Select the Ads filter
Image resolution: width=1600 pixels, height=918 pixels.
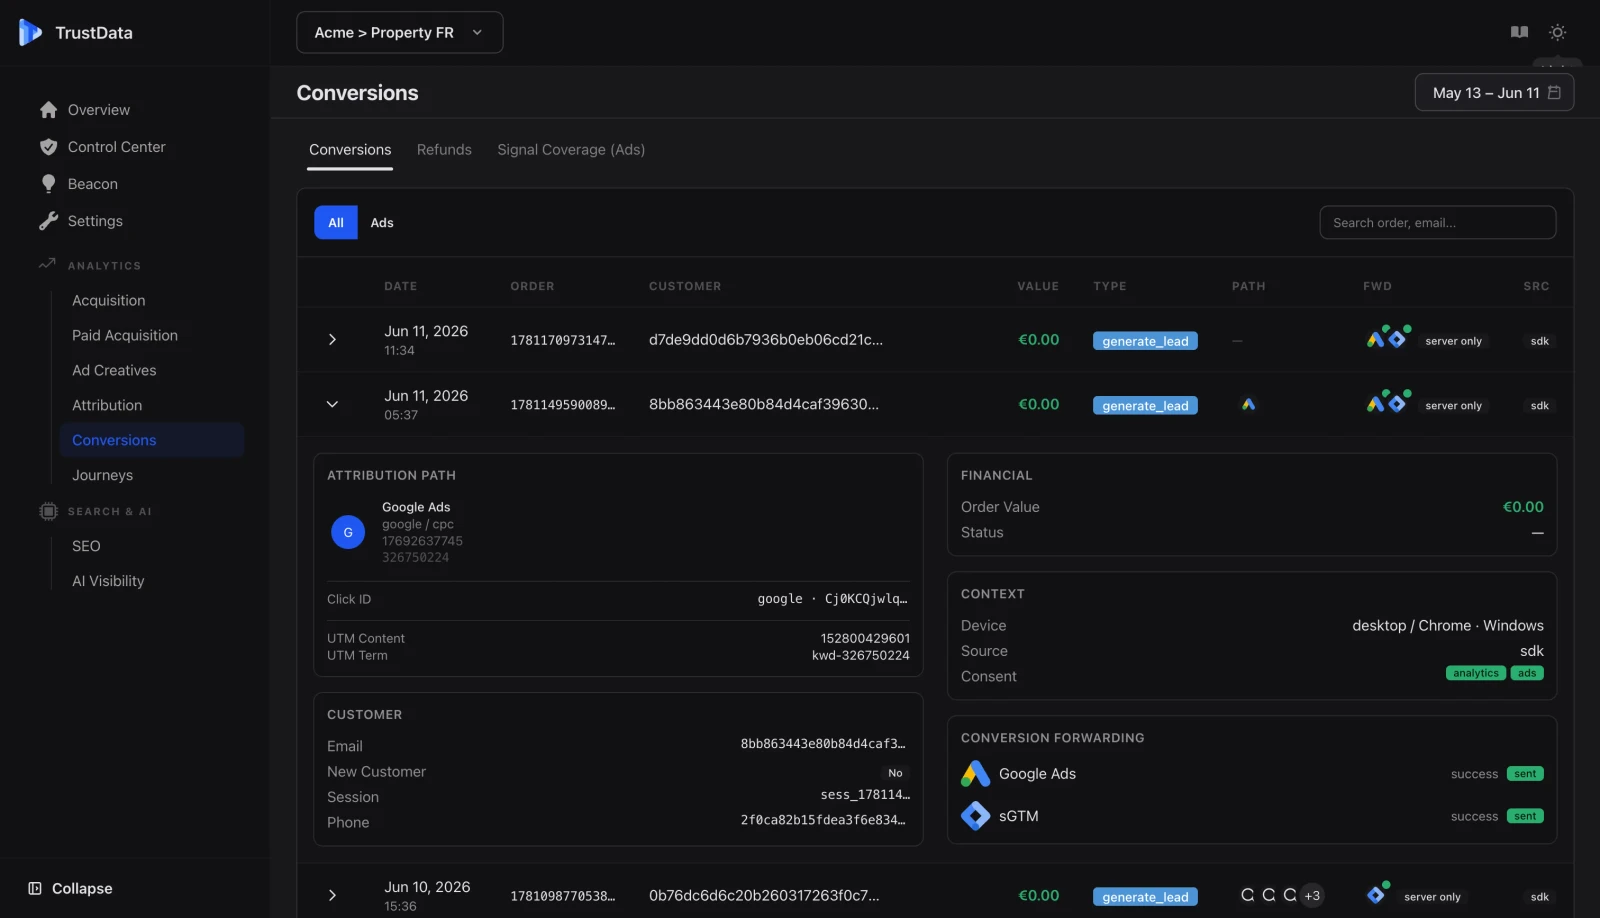click(382, 223)
